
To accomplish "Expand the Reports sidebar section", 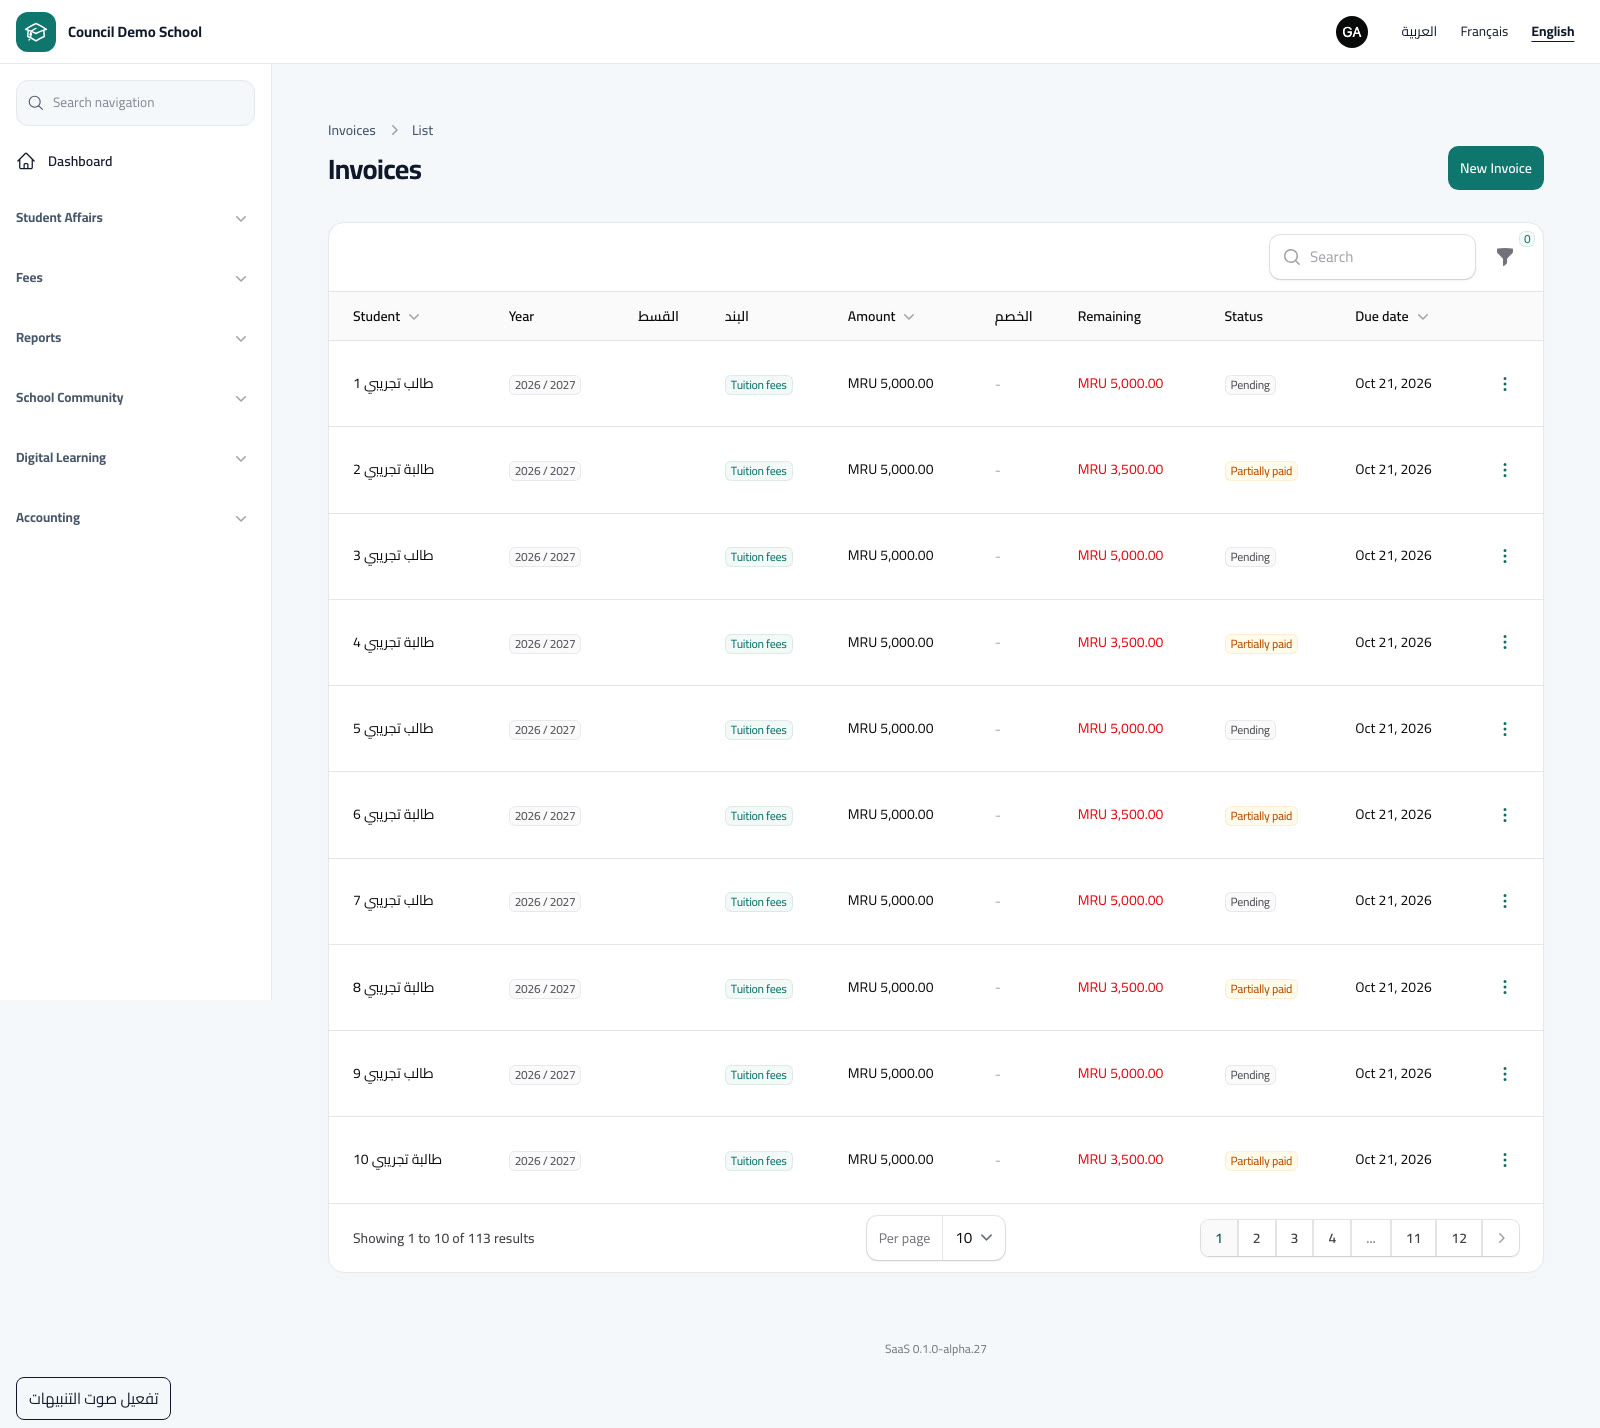I will [x=131, y=338].
